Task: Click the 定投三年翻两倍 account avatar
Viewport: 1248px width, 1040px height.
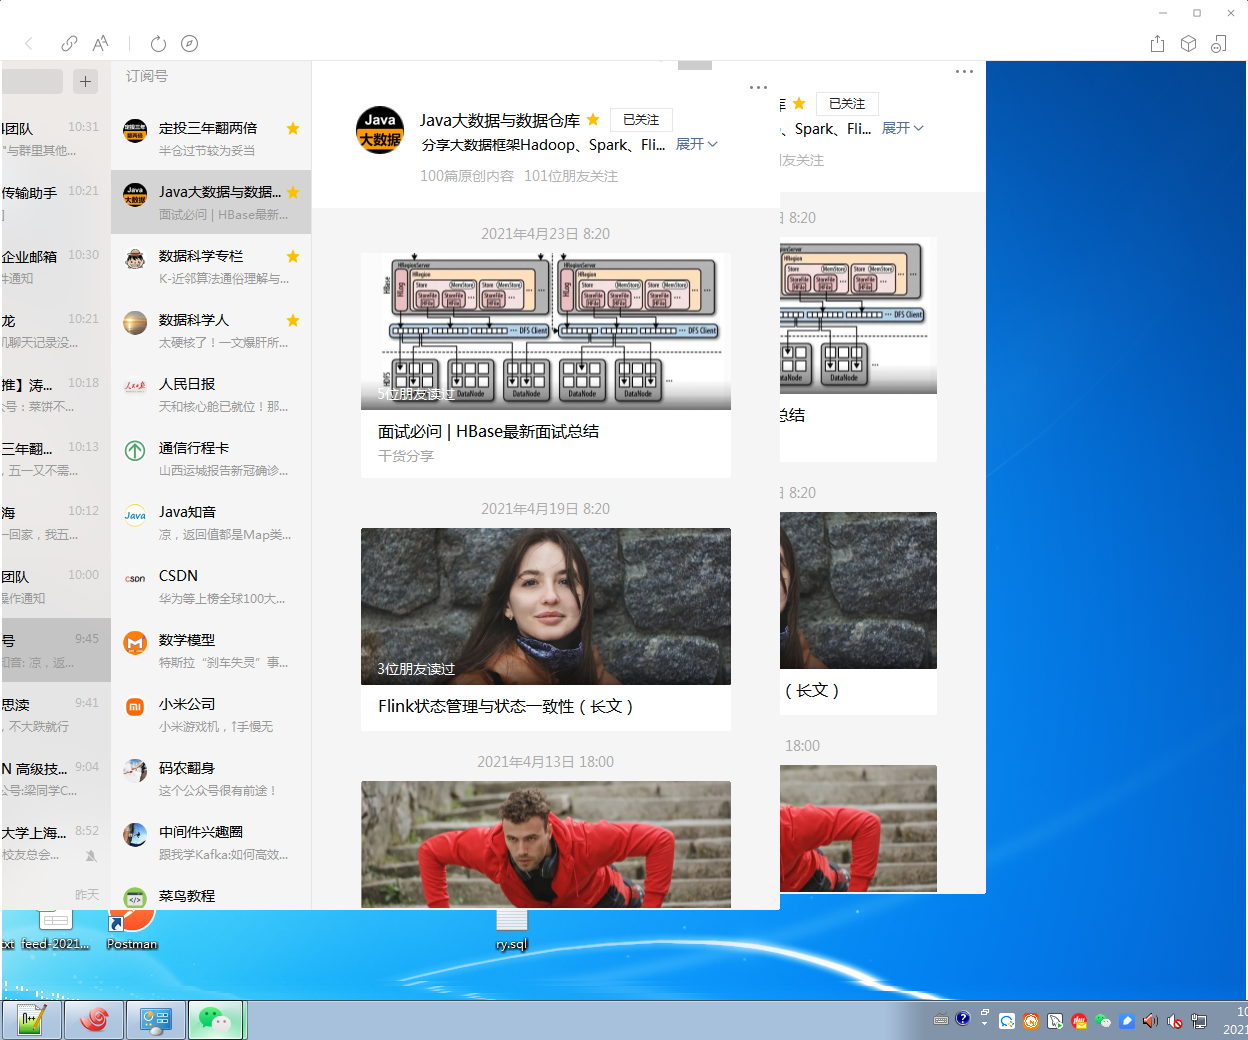Action: point(135,130)
